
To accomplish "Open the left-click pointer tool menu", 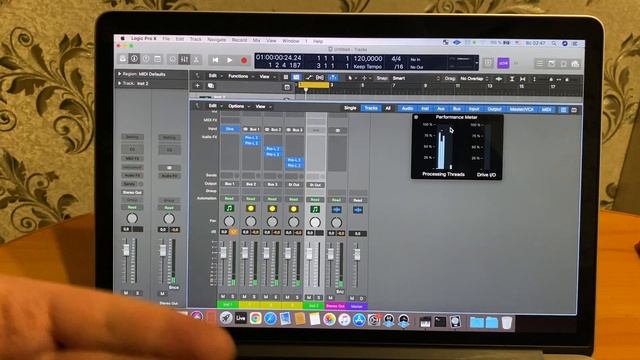I will tap(351, 78).
